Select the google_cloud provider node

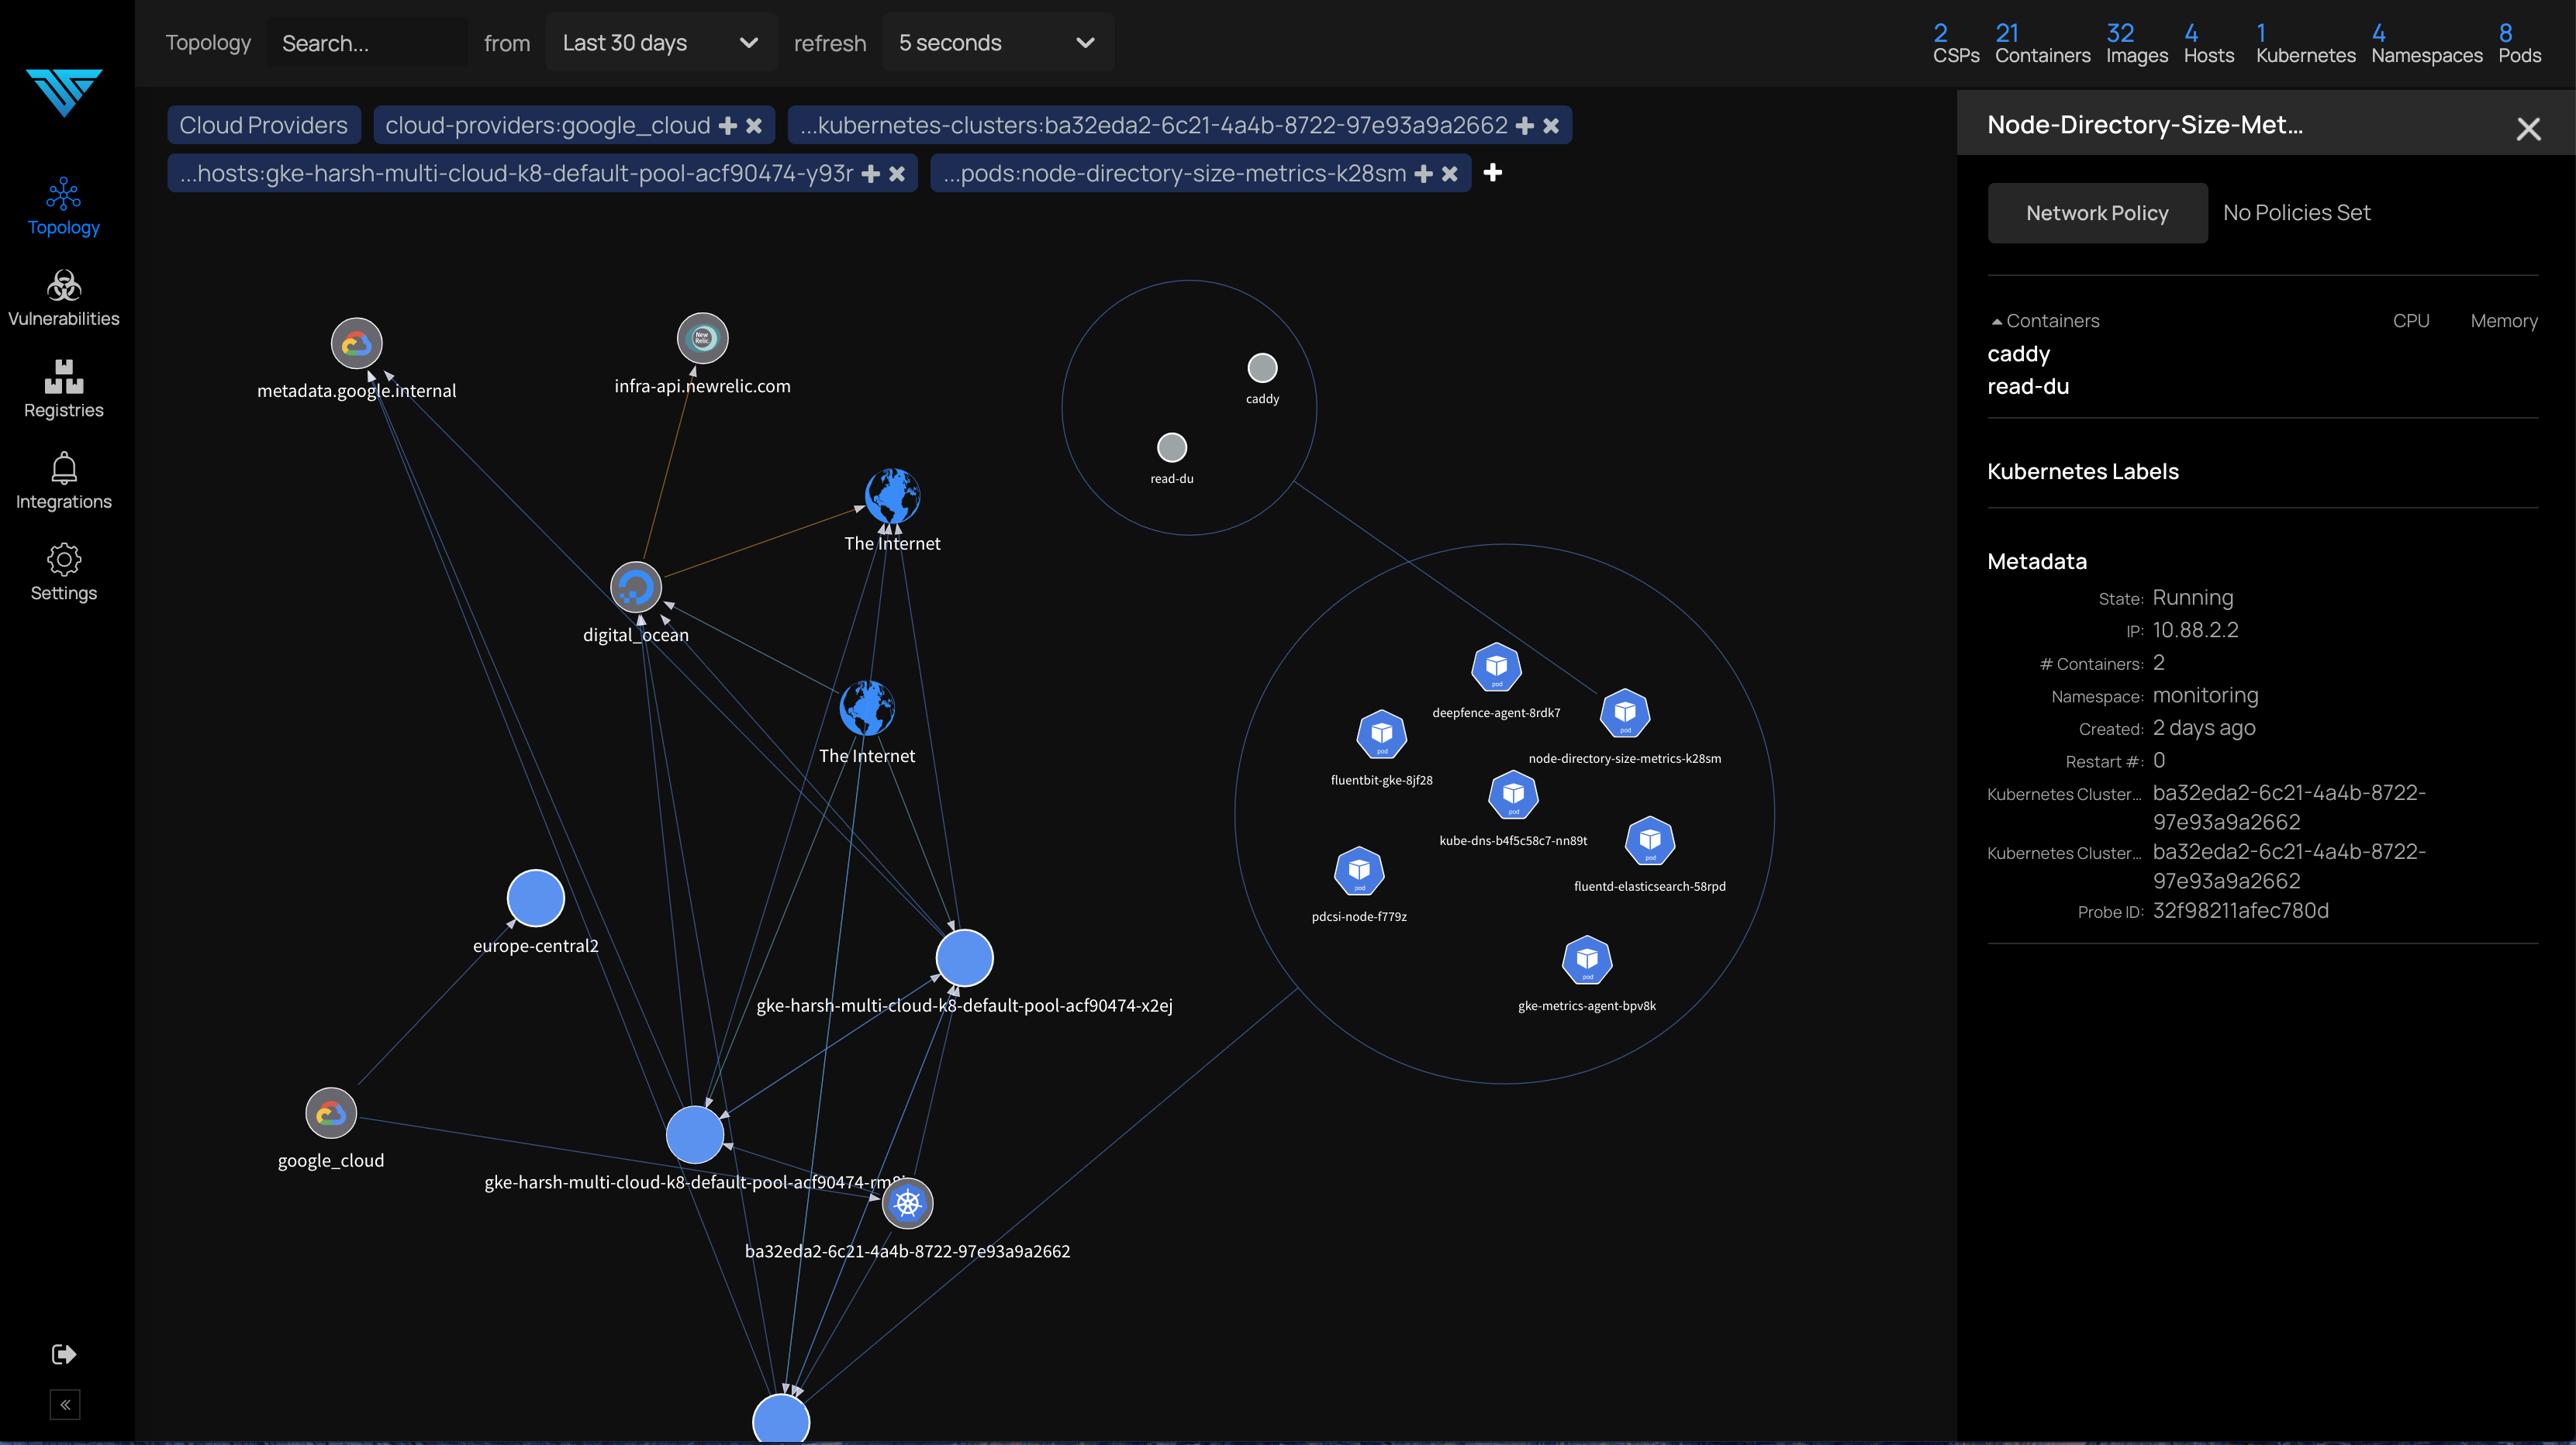coord(330,1112)
